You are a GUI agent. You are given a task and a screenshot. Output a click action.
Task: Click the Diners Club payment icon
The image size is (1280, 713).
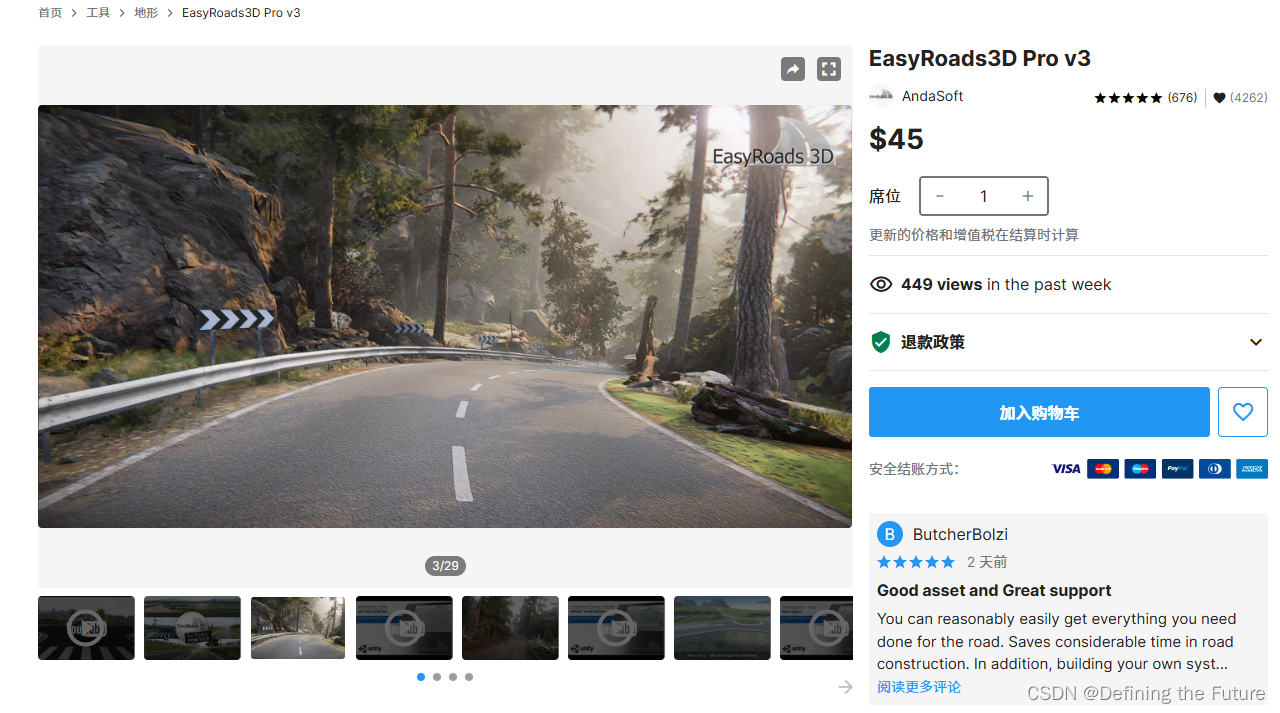[1214, 469]
